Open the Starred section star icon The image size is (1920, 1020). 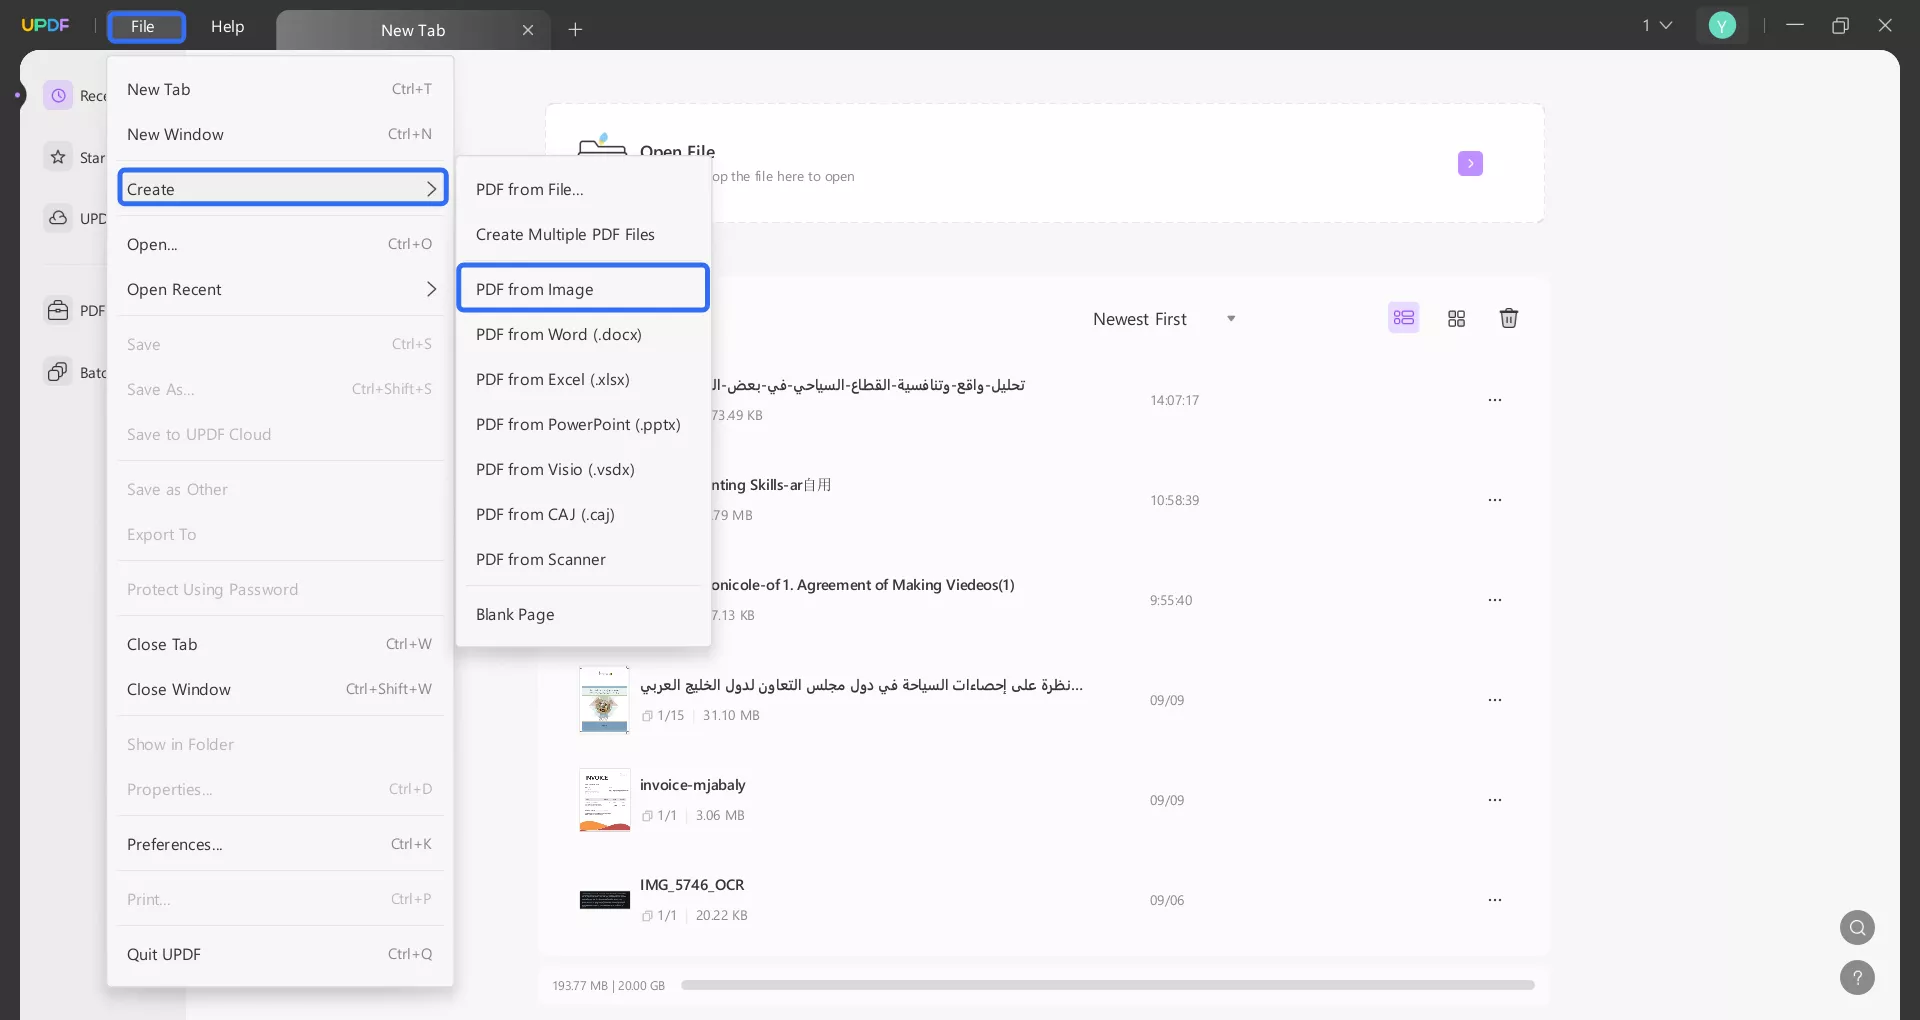[59, 157]
